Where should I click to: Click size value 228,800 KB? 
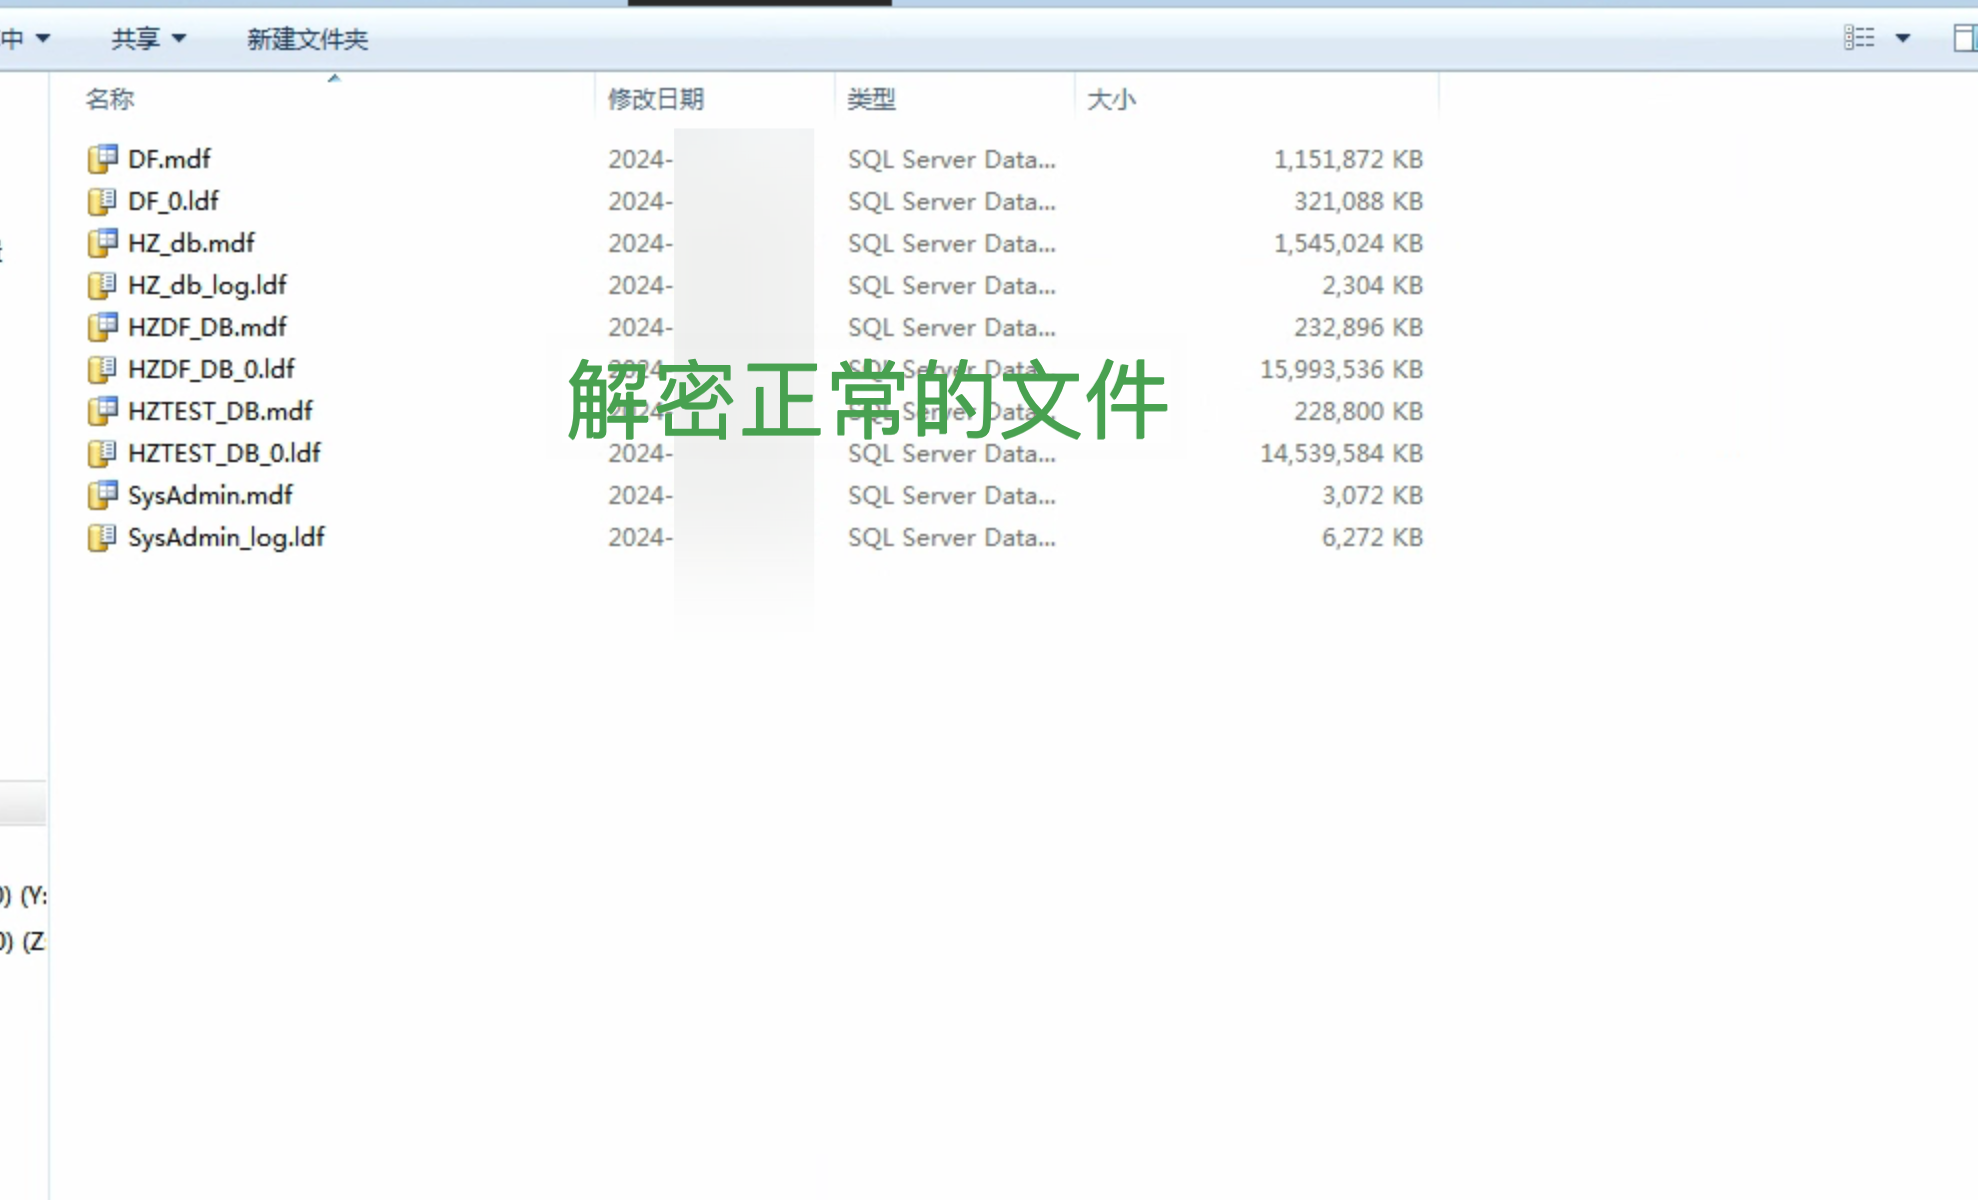click(1358, 411)
